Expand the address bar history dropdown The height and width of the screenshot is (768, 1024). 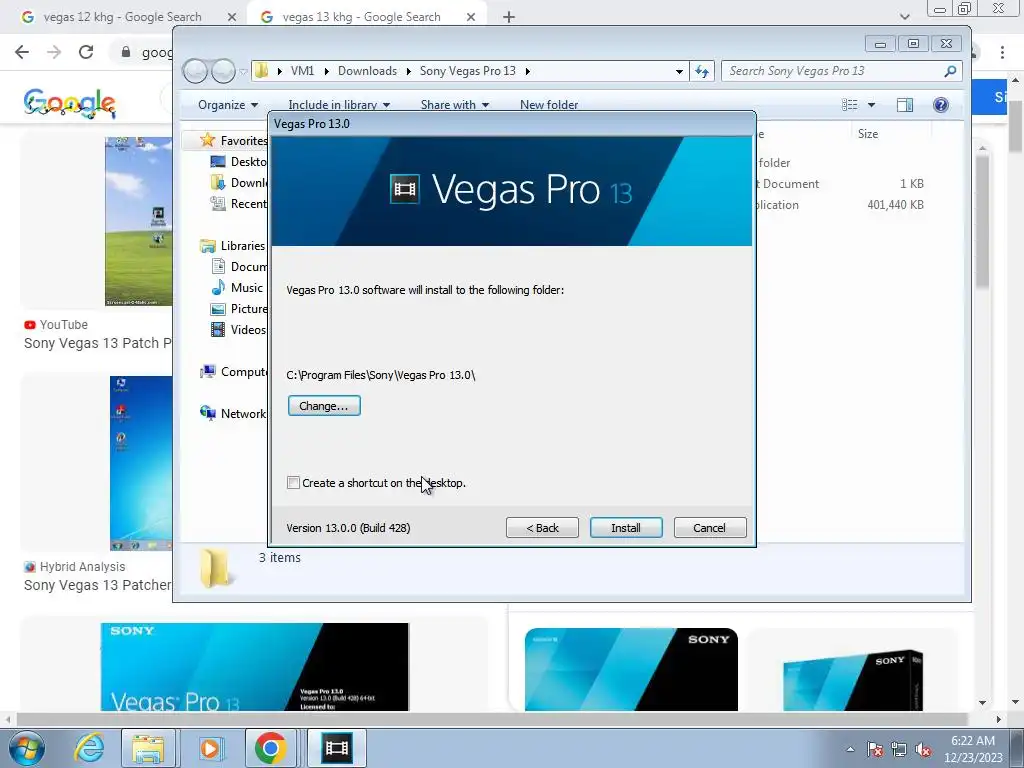(x=679, y=71)
